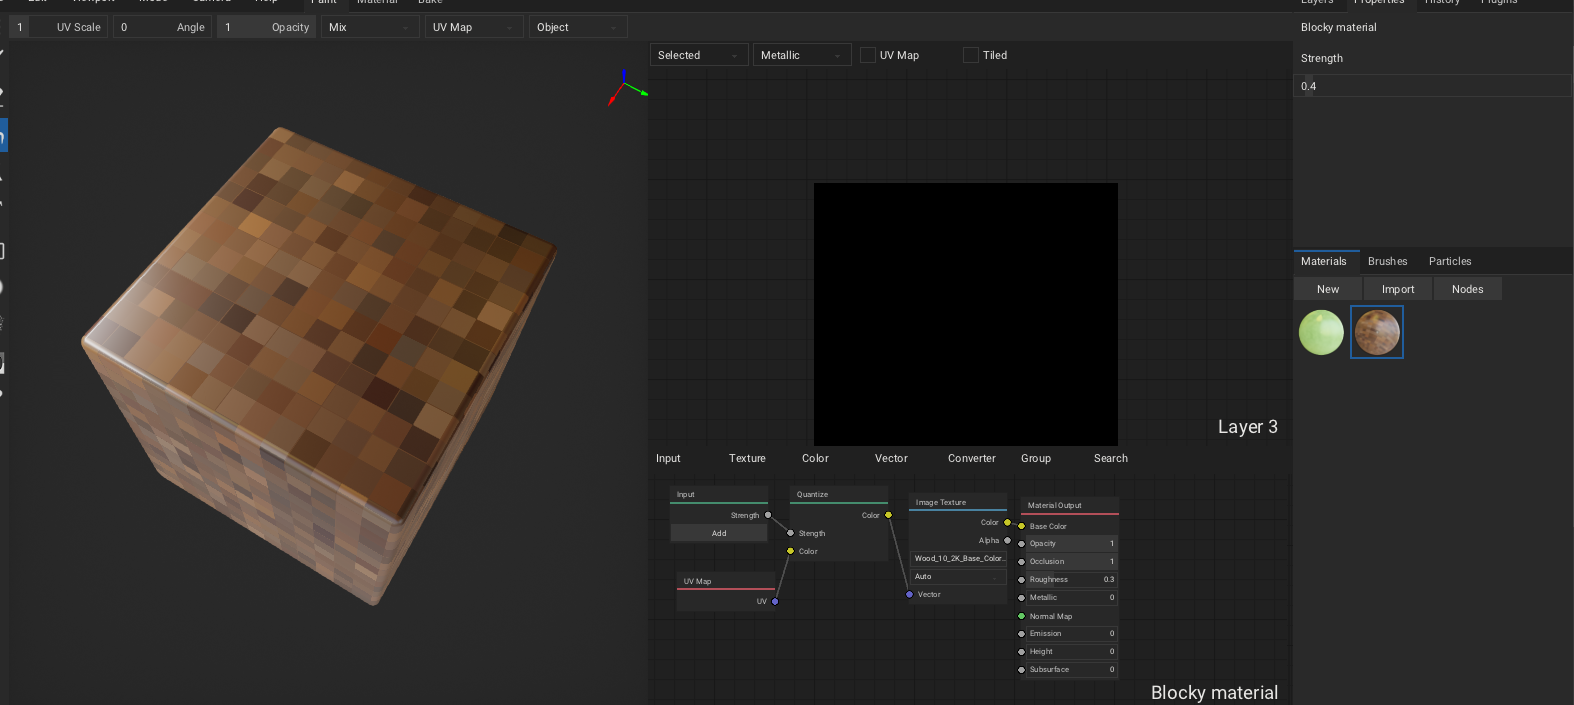
Task: Open the Object dropdown
Action: coord(578,27)
